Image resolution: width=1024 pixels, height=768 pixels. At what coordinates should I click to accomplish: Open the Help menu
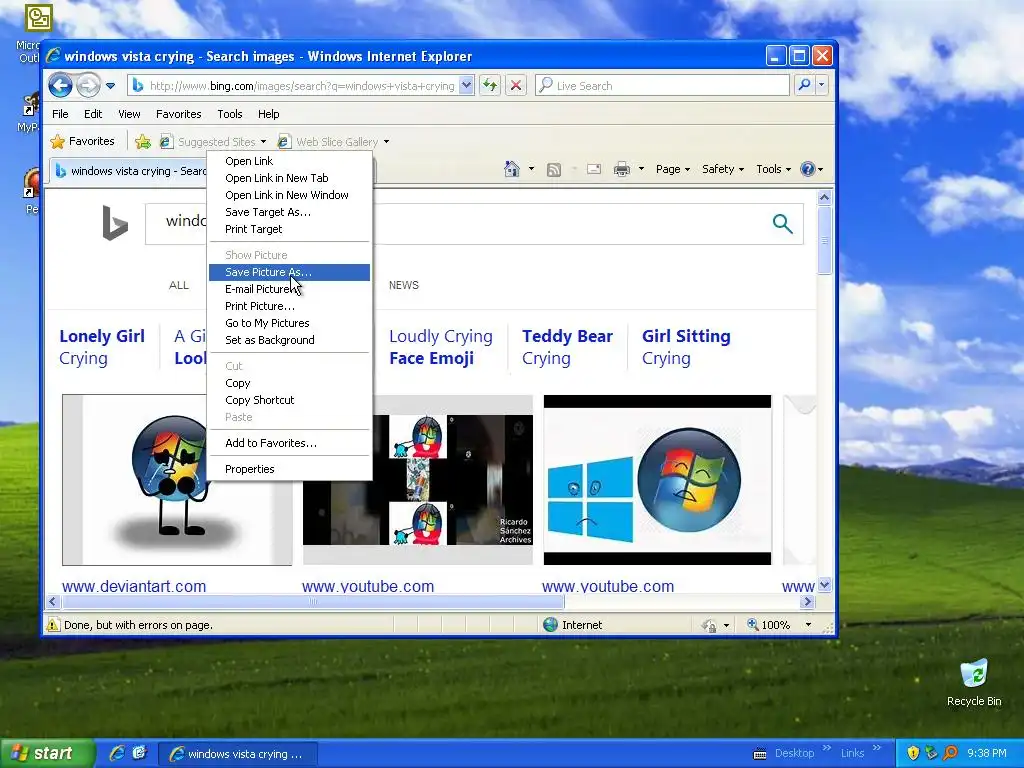268,114
